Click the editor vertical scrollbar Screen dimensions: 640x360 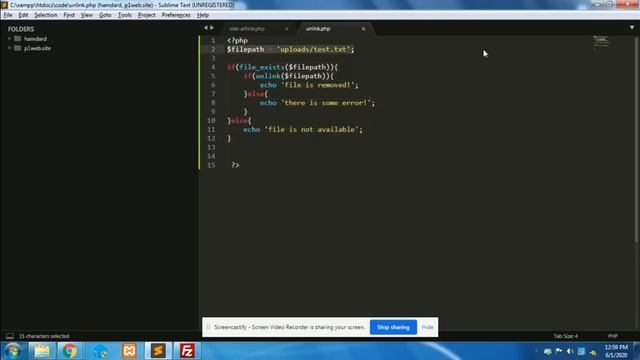[x=636, y=139]
